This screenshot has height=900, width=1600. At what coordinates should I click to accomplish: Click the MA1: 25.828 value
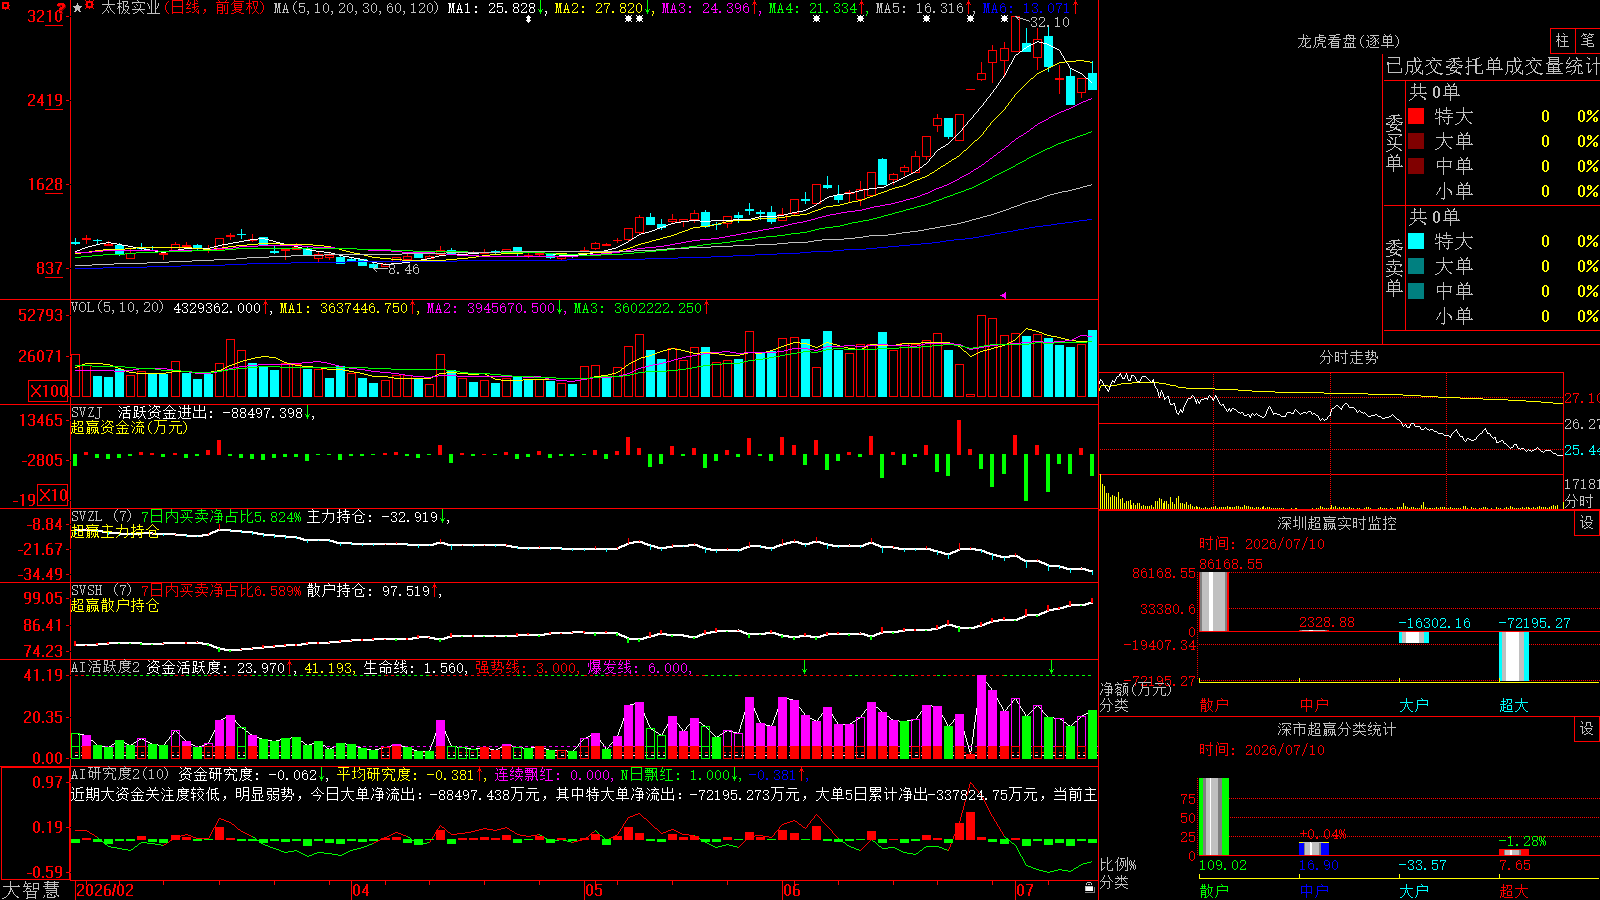(x=491, y=8)
